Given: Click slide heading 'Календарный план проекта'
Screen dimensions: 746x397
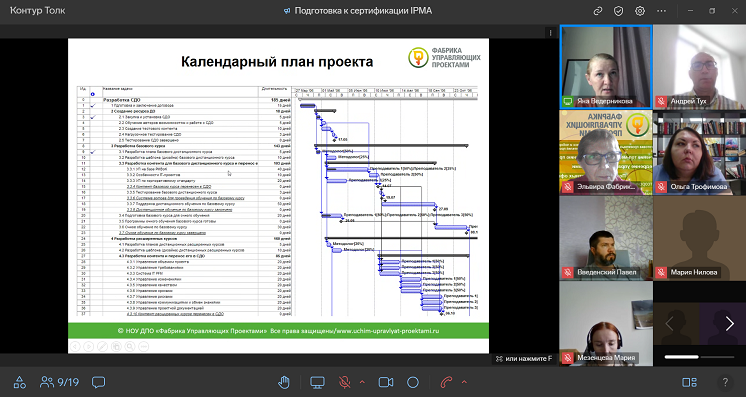Looking at the screenshot, I should pos(277,62).
